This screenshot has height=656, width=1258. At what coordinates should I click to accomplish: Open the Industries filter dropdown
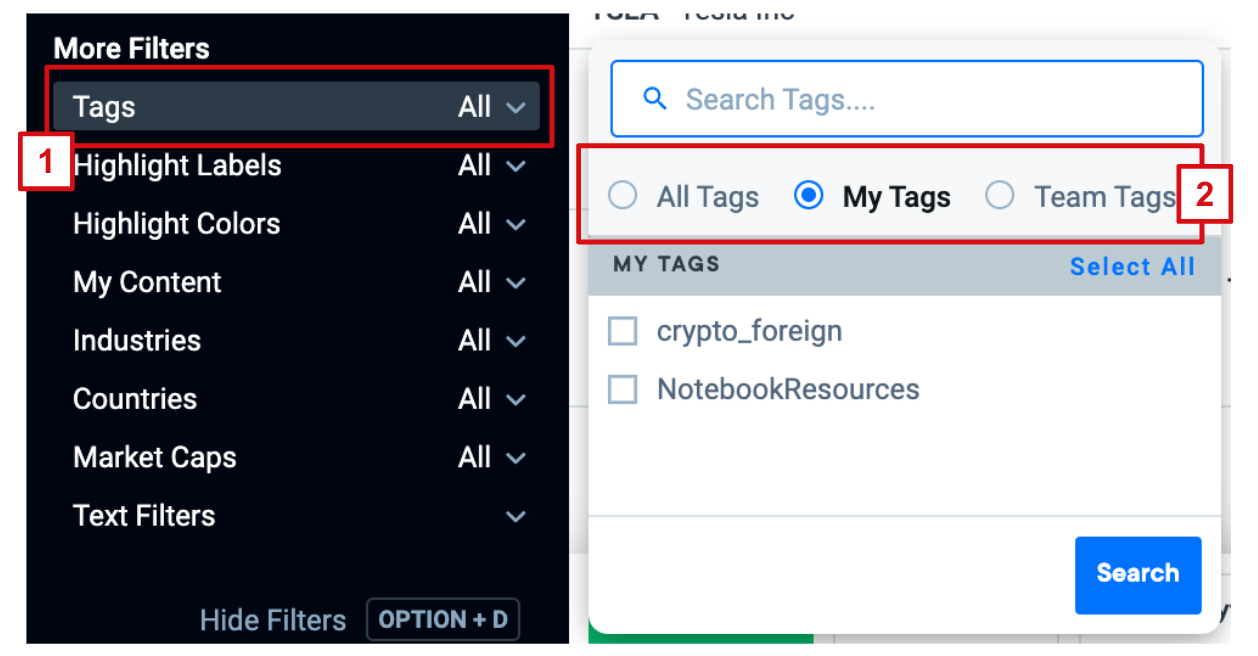point(298,341)
